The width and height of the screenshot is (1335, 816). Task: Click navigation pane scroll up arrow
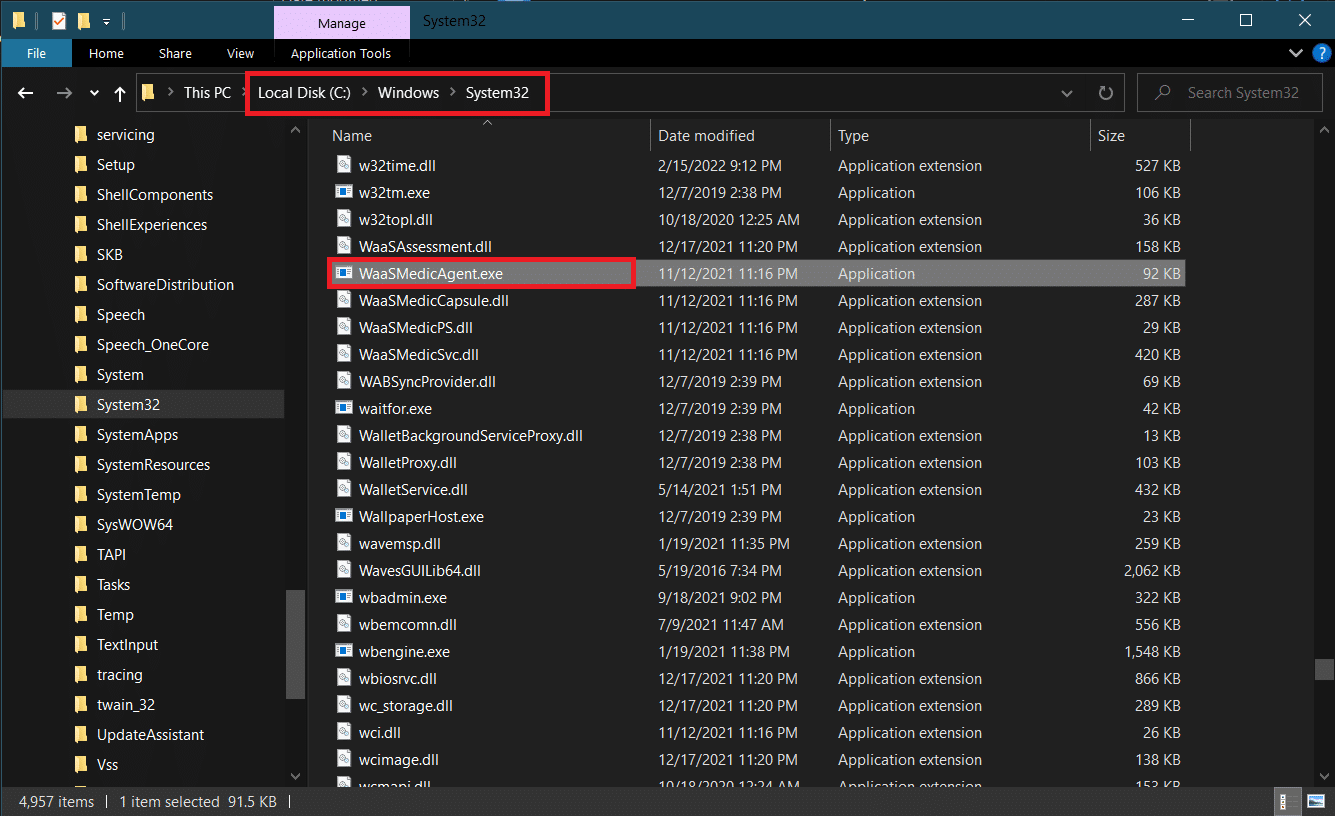coord(296,130)
